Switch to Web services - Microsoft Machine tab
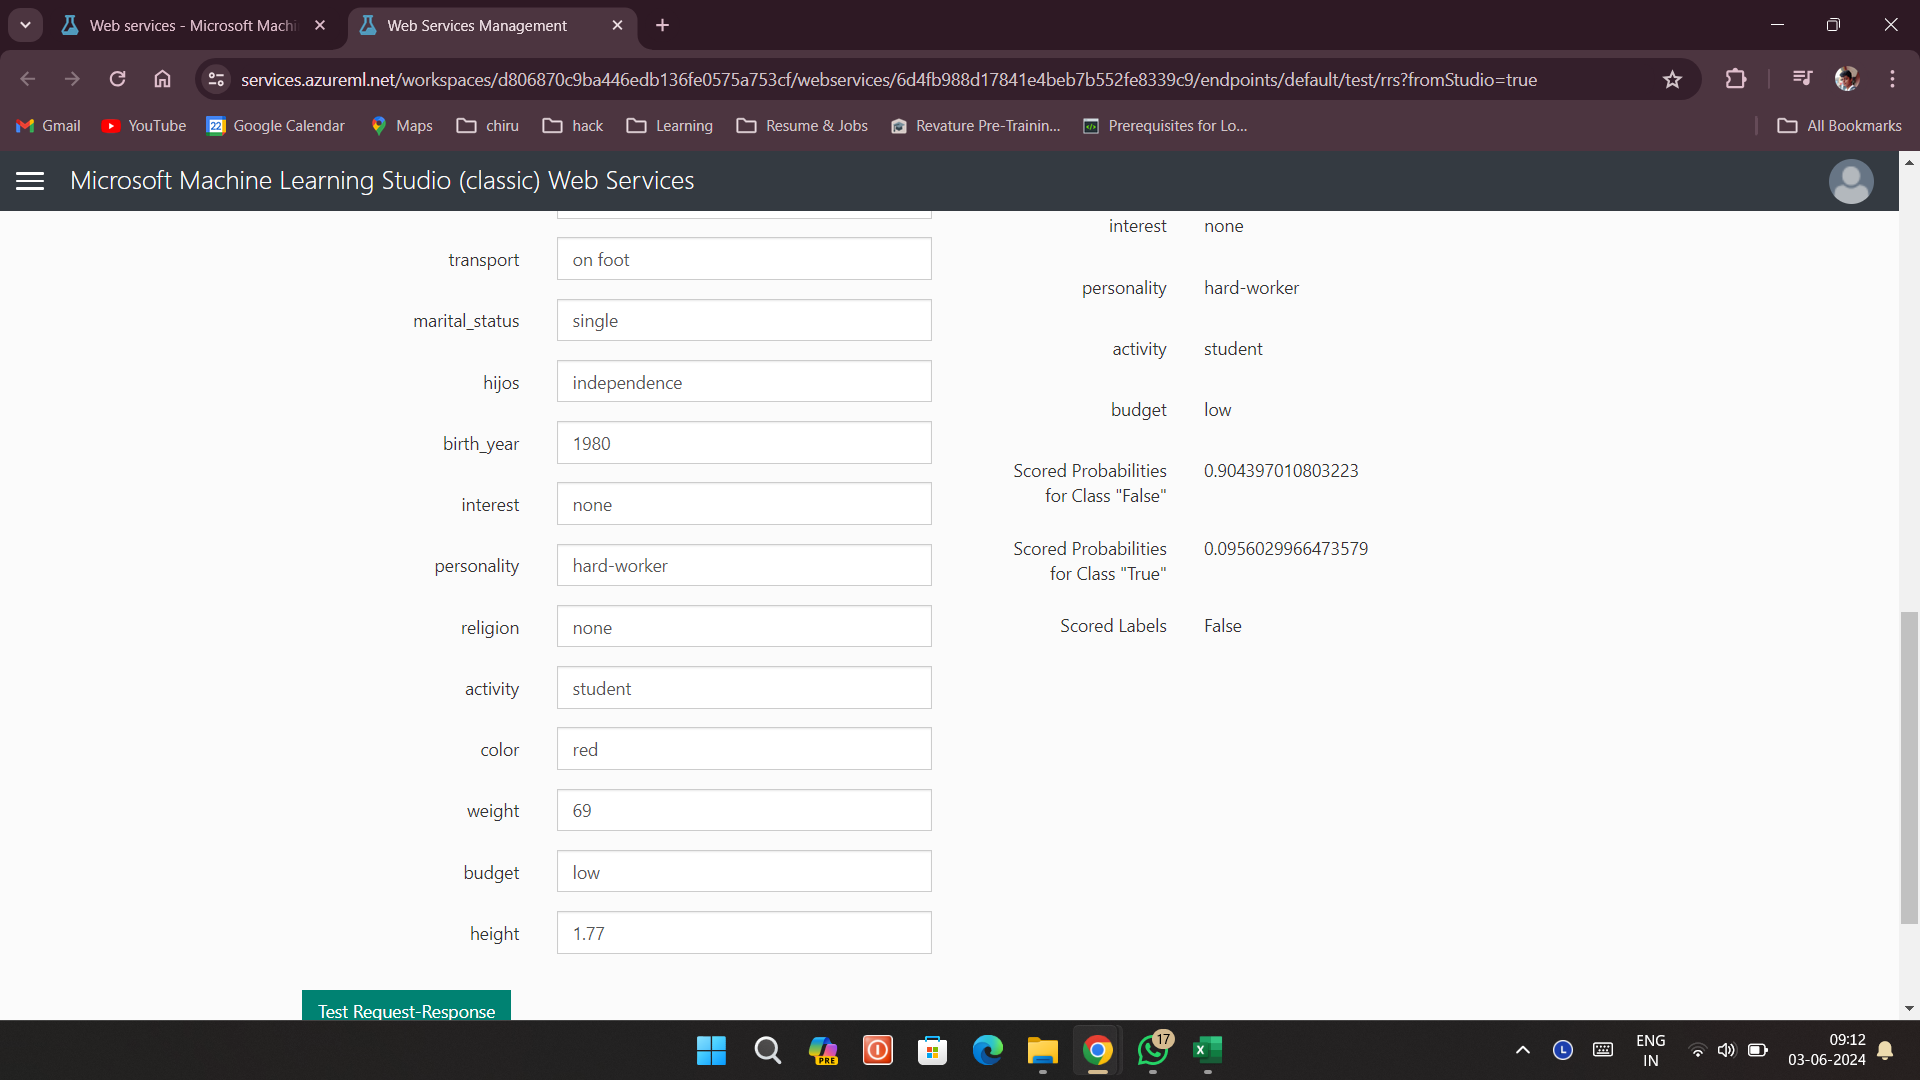This screenshot has height=1080, width=1920. click(195, 25)
